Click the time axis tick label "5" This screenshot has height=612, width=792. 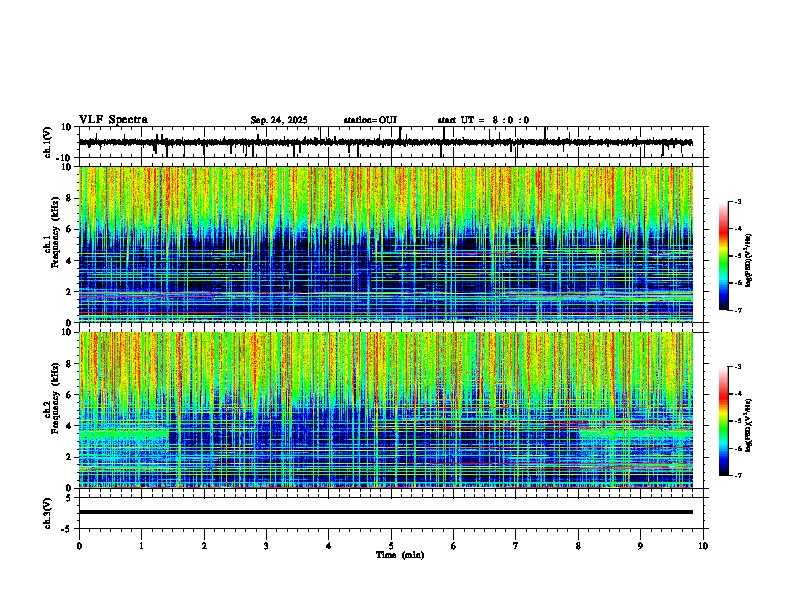click(x=391, y=546)
